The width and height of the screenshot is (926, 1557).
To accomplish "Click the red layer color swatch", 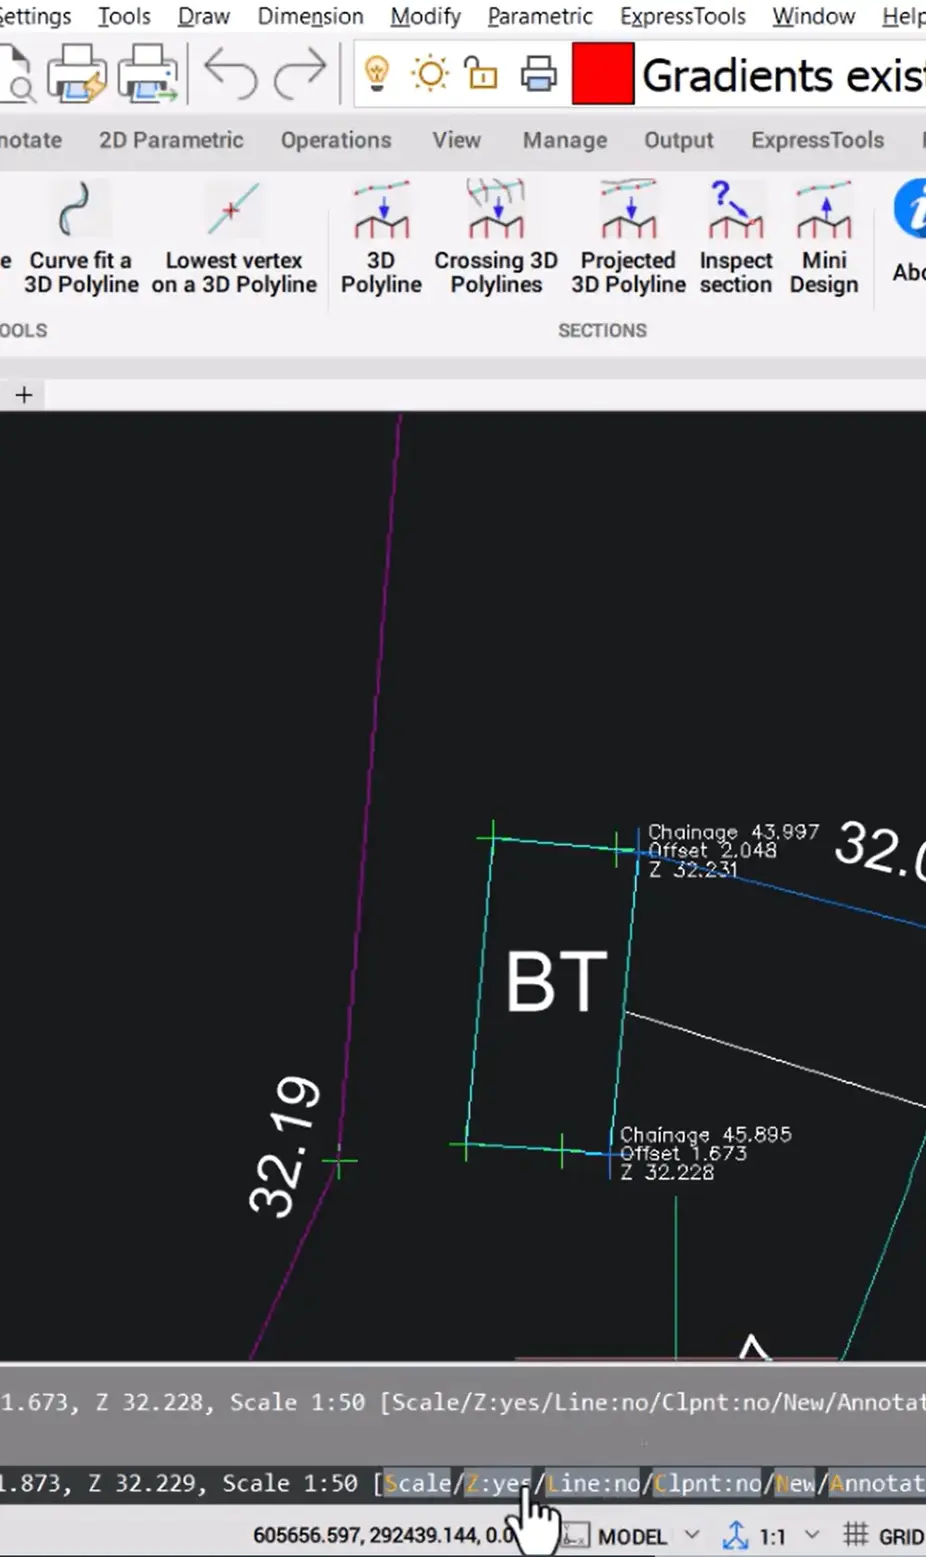I will [602, 74].
